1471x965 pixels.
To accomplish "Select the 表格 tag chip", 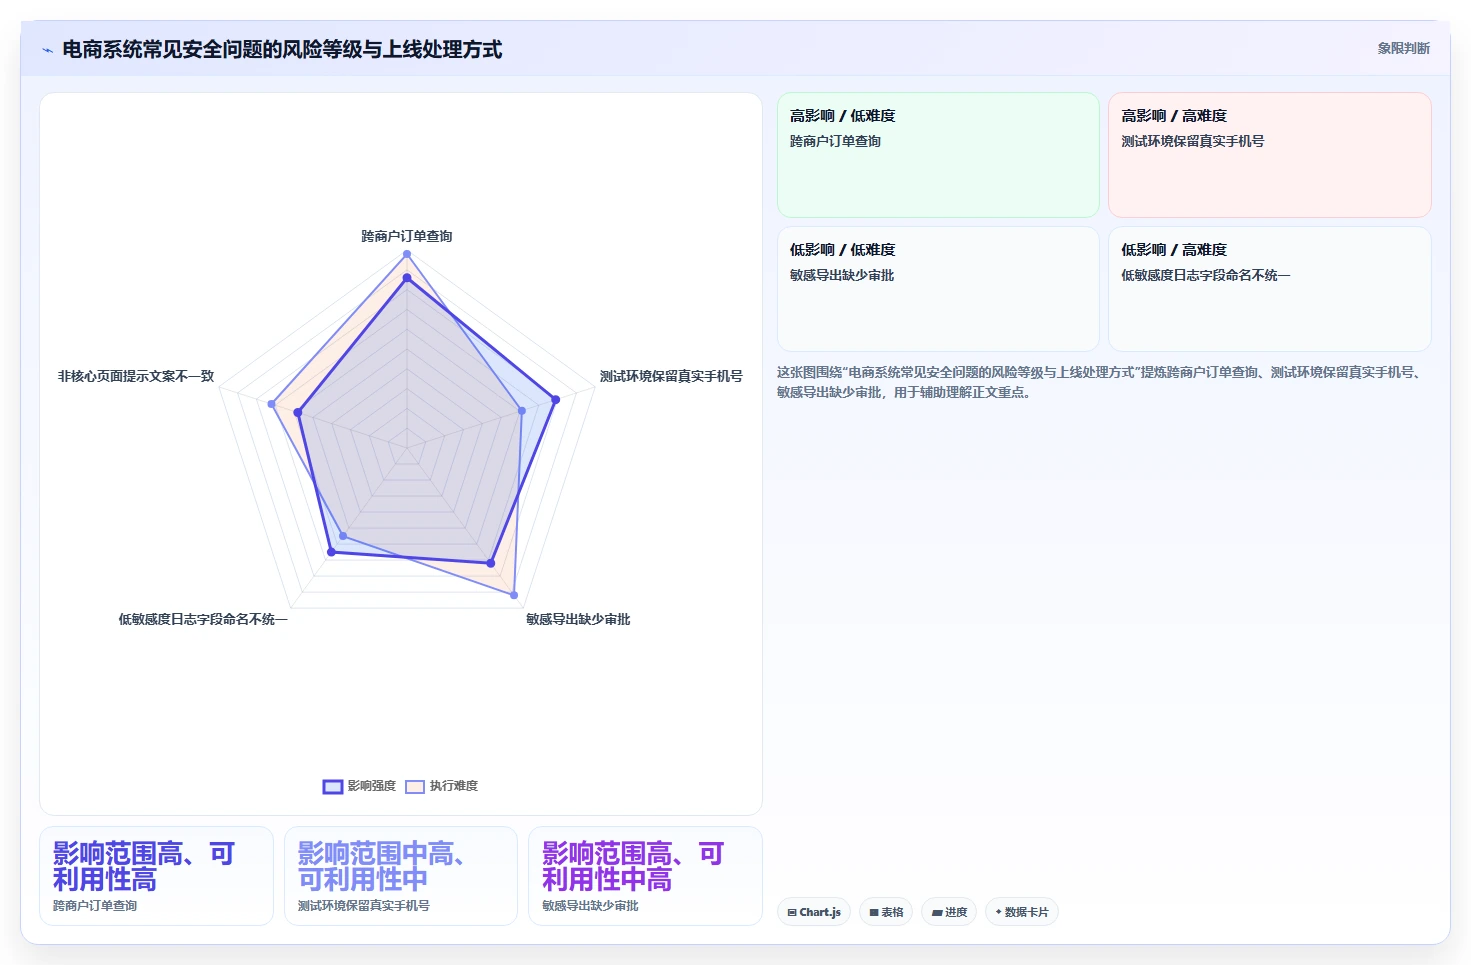I will (886, 912).
